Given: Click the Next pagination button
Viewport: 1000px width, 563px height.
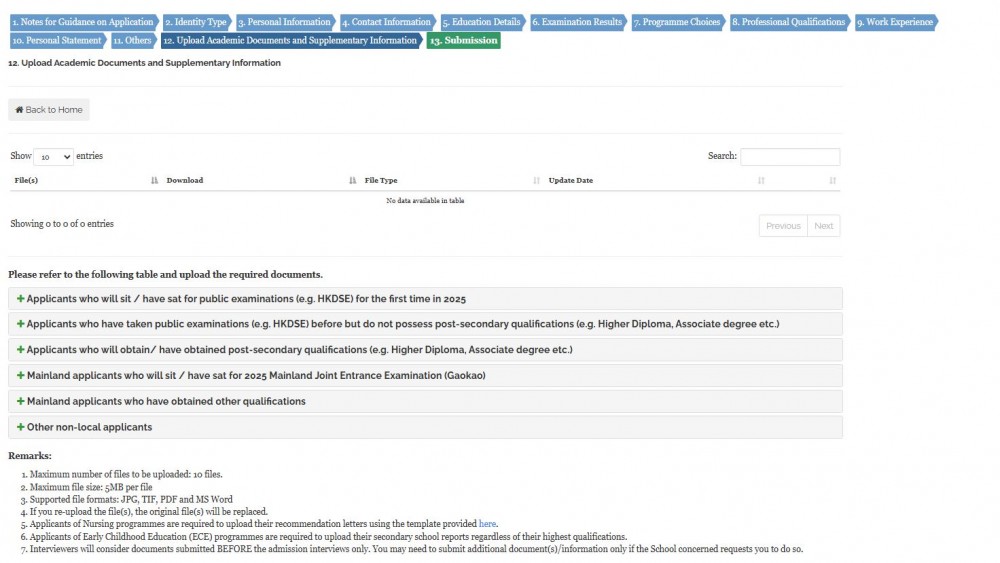Looking at the screenshot, I should [x=823, y=226].
